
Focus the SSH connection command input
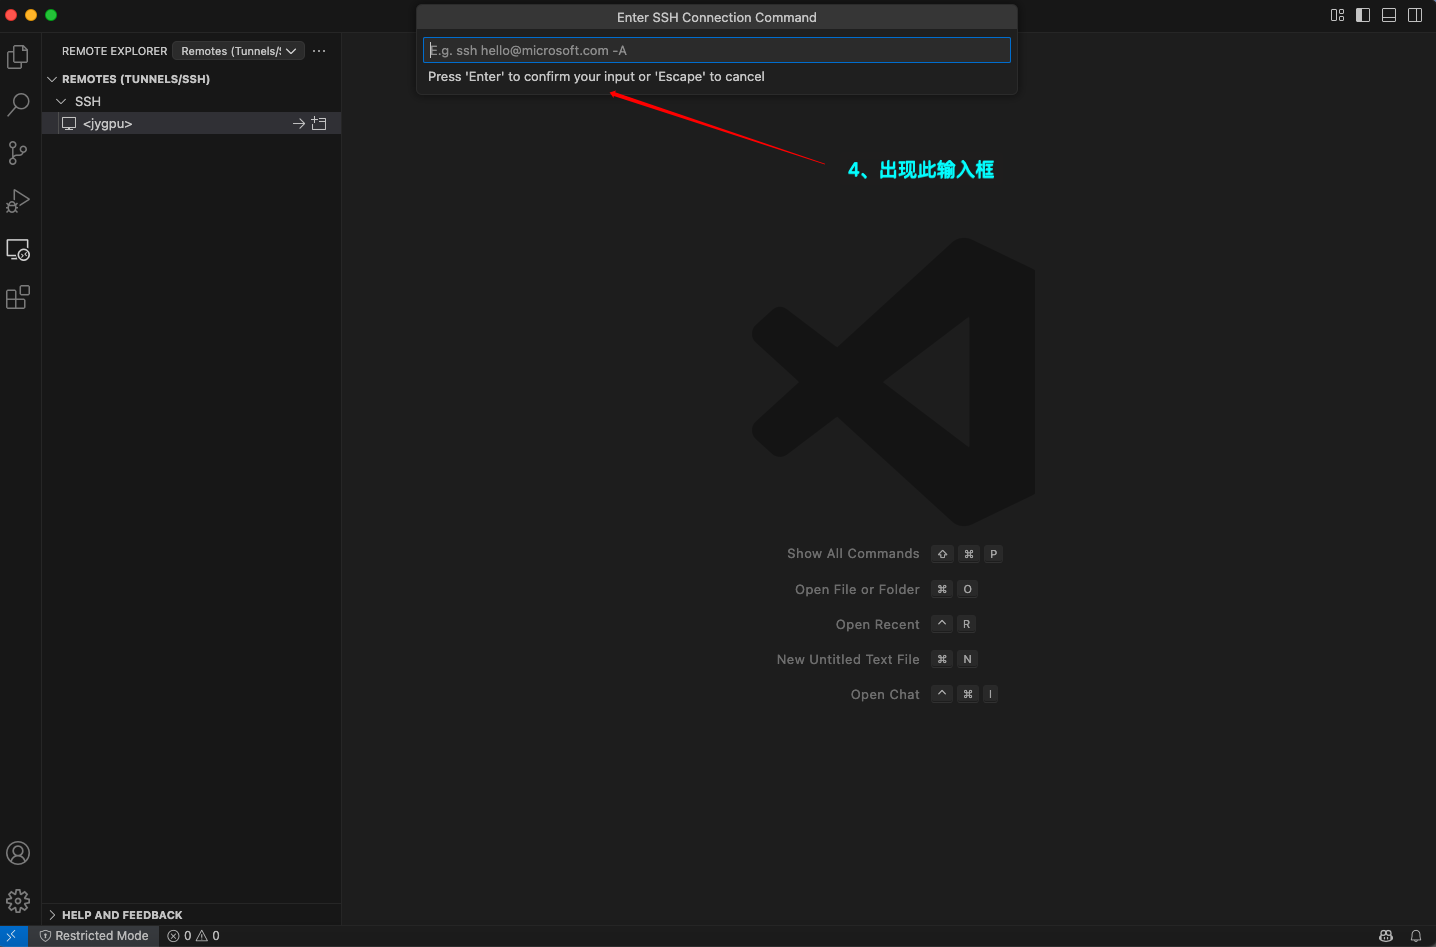(x=716, y=50)
